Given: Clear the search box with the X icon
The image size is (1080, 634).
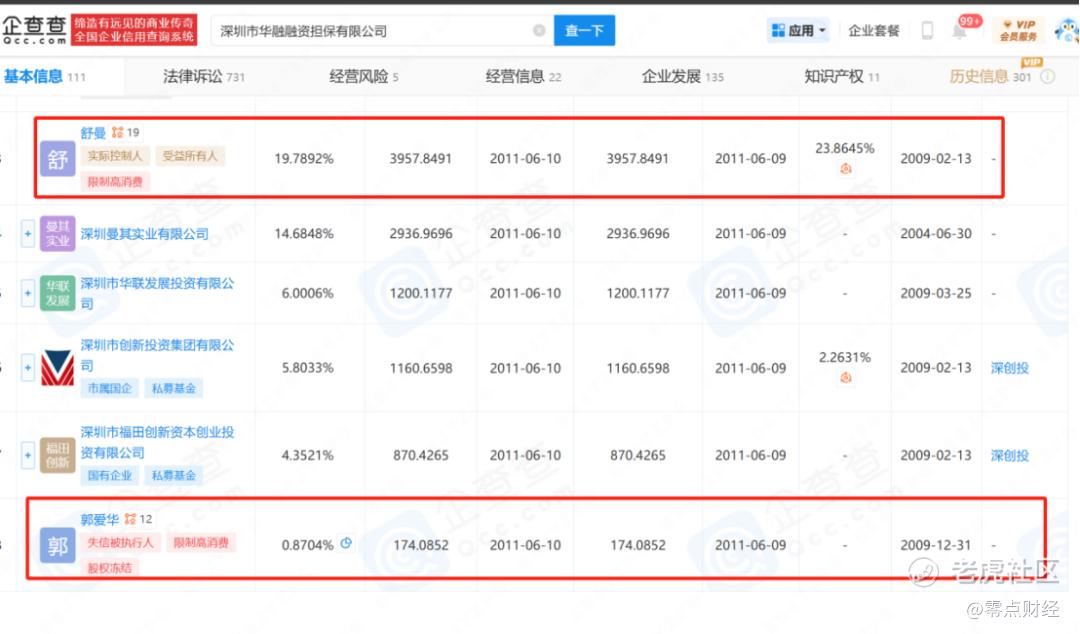Looking at the screenshot, I should point(539,30).
